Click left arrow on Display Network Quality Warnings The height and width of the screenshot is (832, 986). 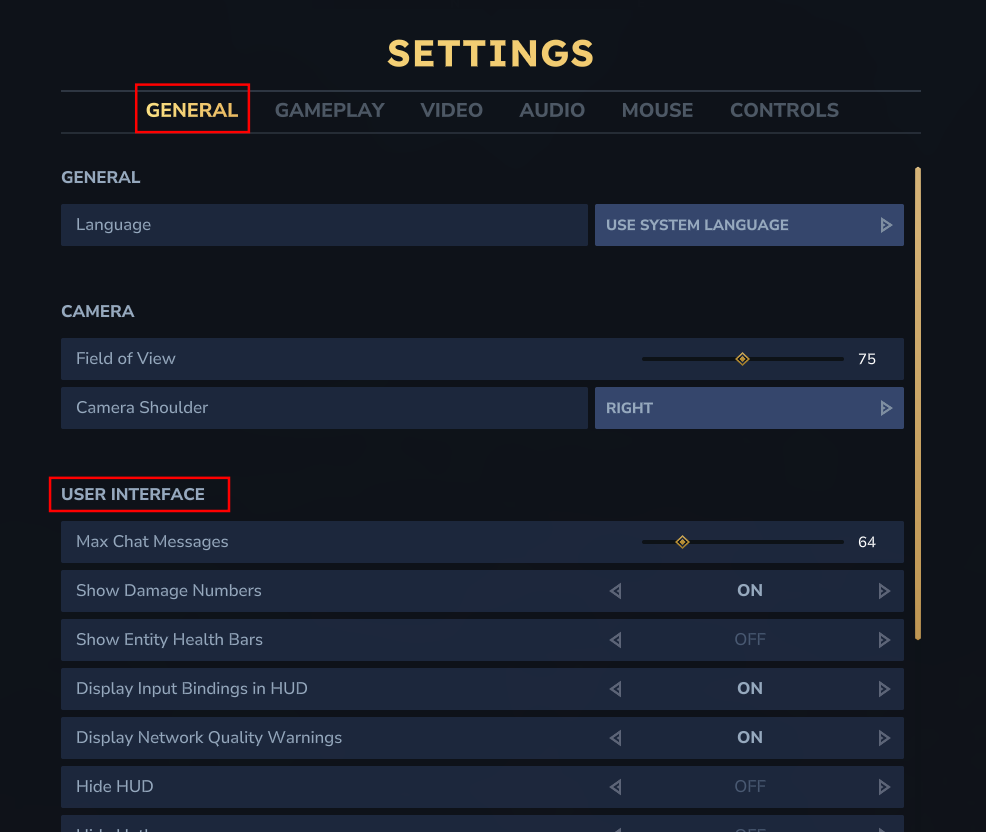click(615, 738)
